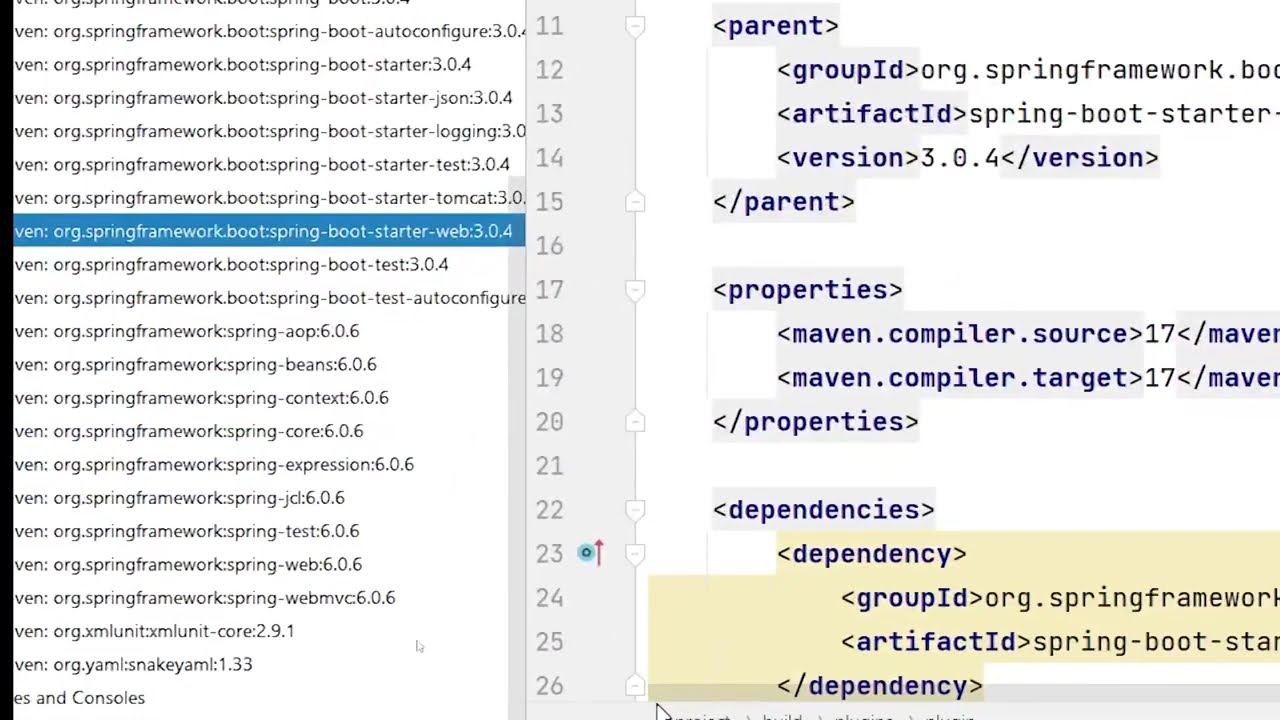Click the closing parent tag
1280x720 pixels.
click(784, 202)
